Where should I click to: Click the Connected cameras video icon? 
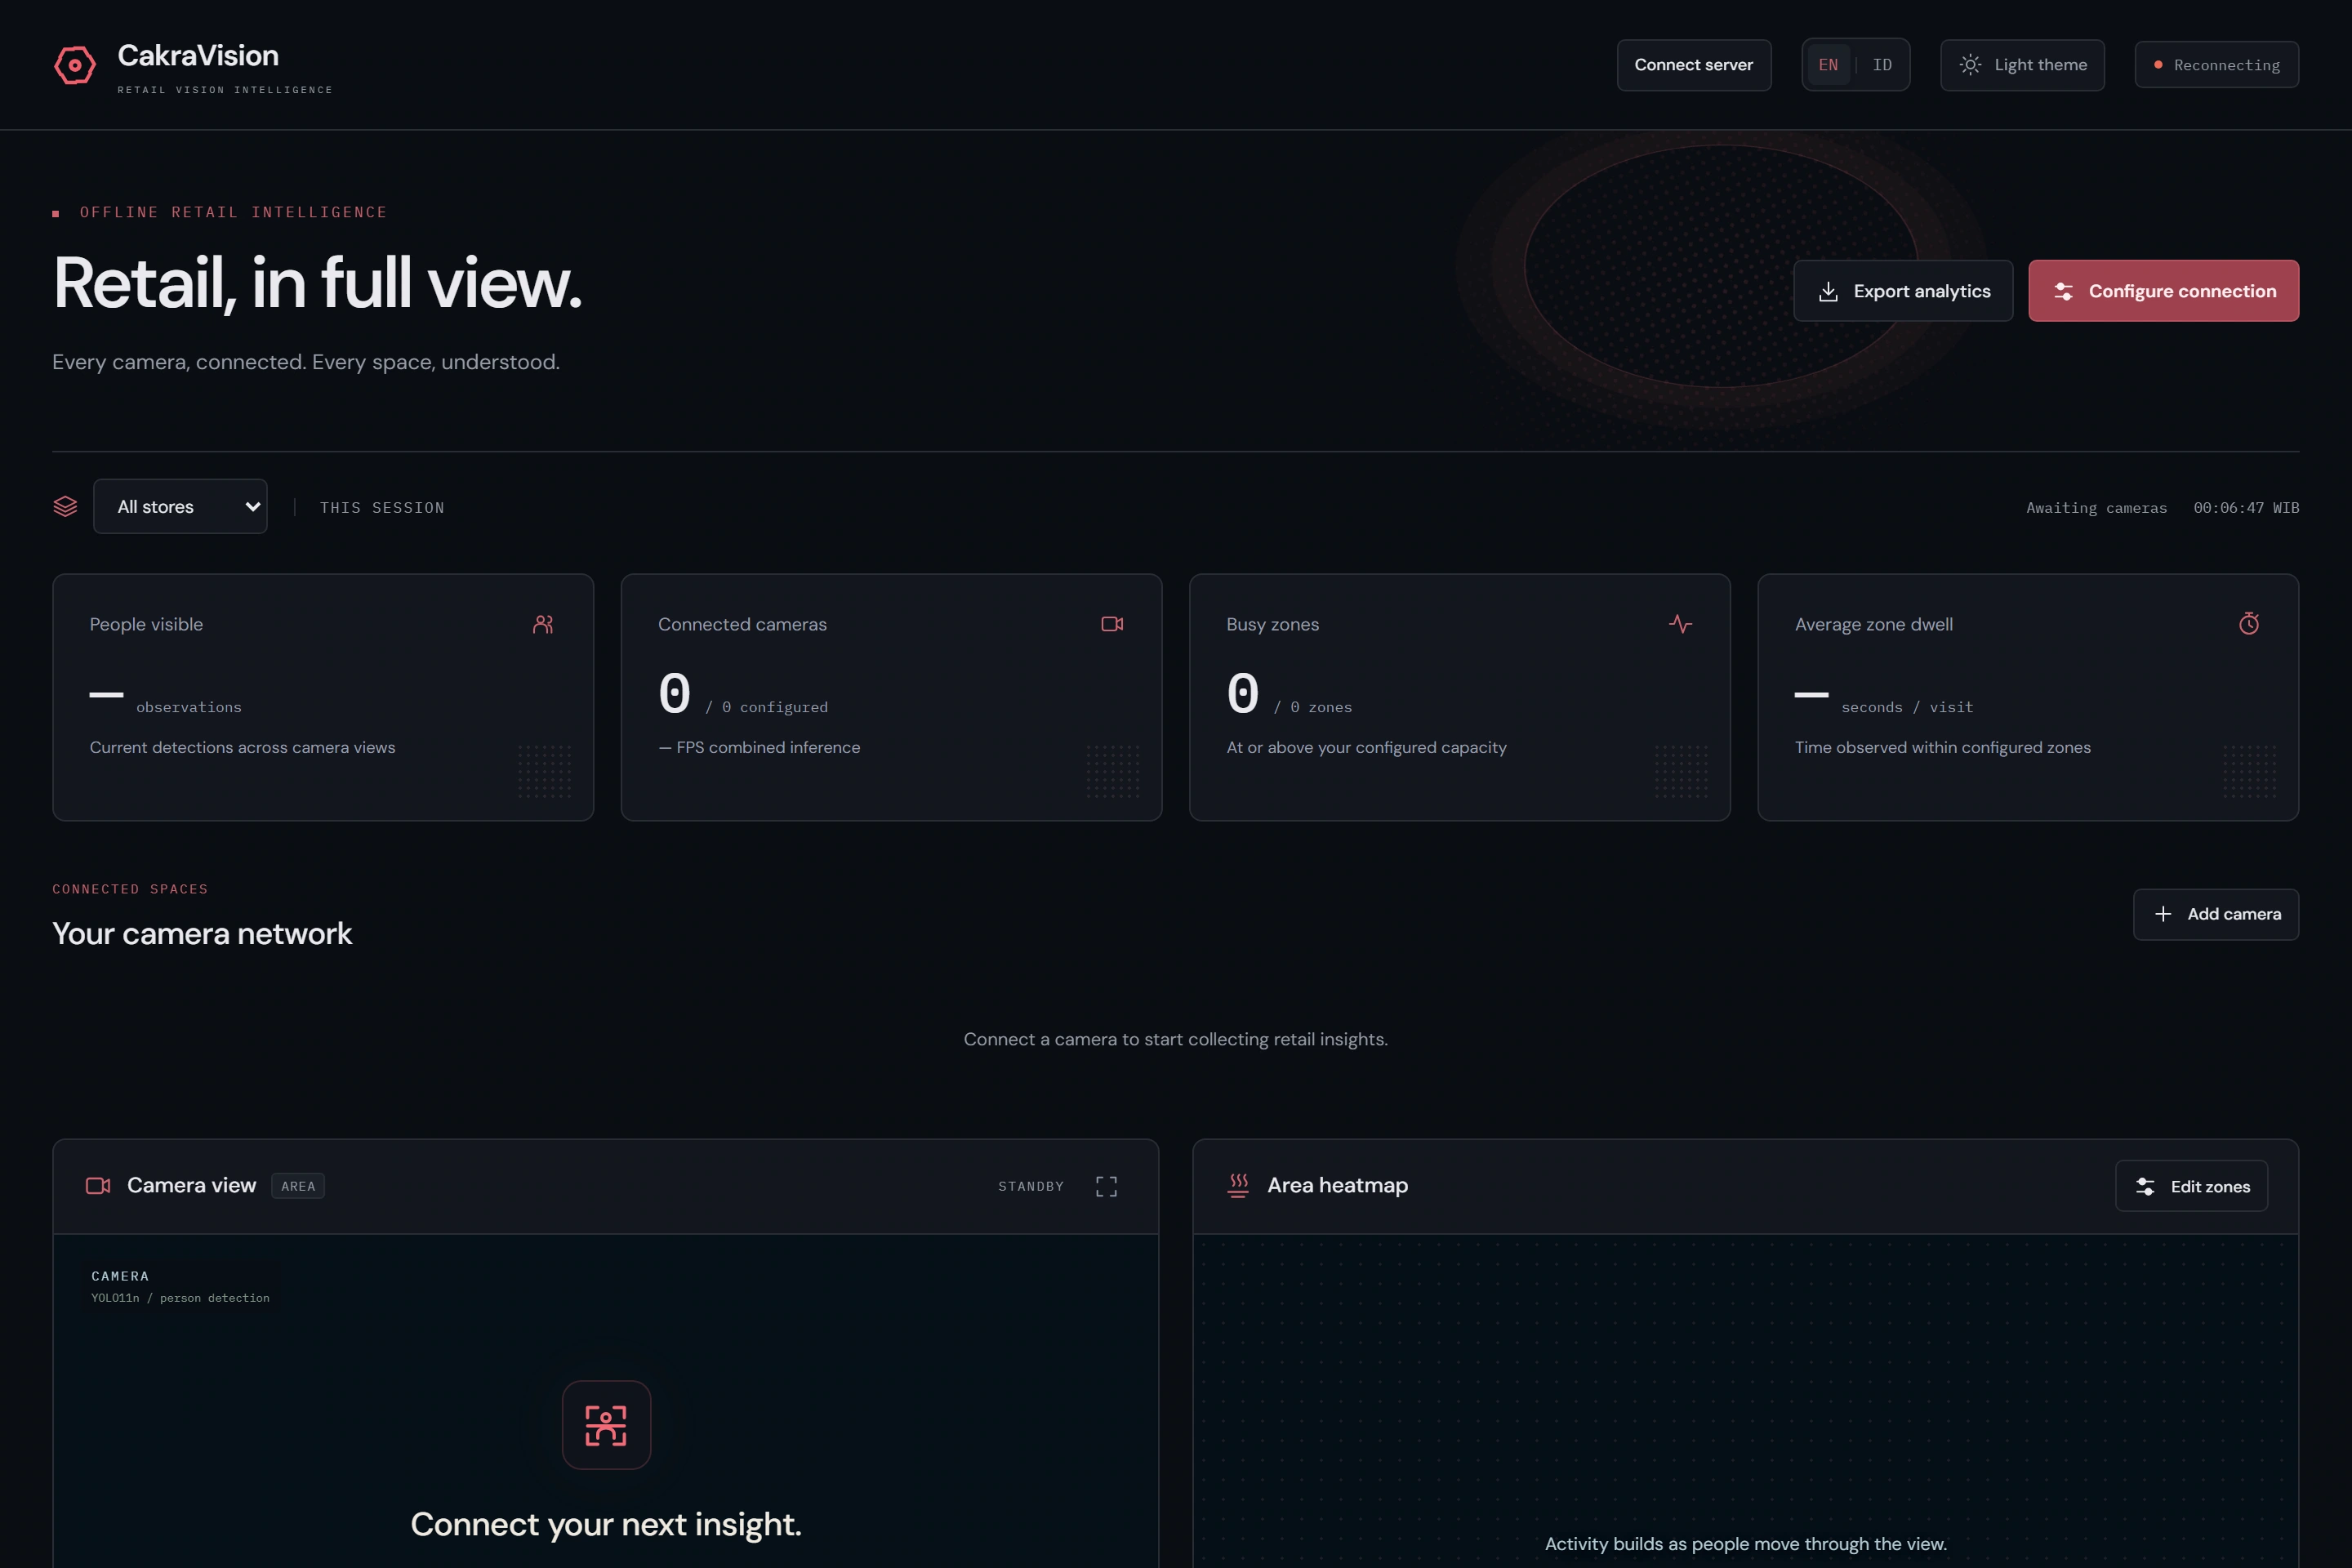tap(1112, 624)
